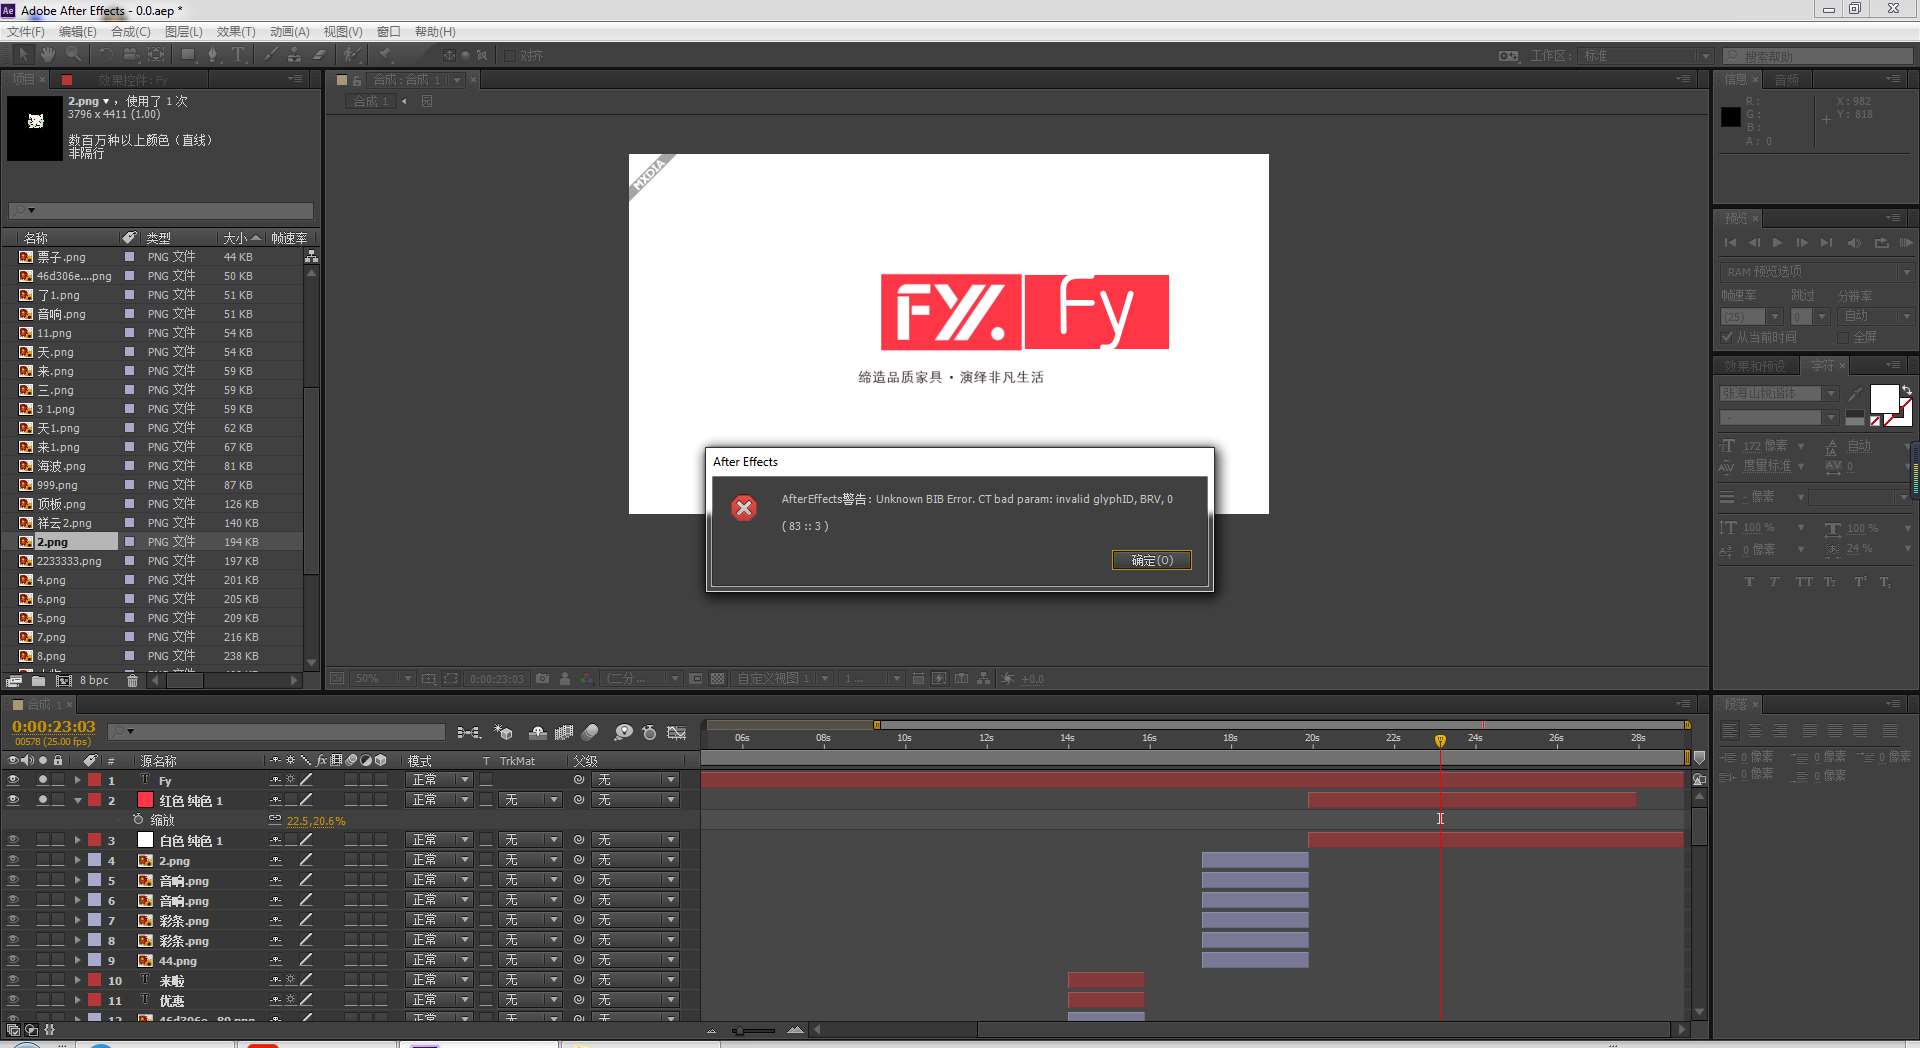This screenshot has height=1048, width=1920.
Task: Open blend mode dropdown for Fy layer
Action: [439, 780]
